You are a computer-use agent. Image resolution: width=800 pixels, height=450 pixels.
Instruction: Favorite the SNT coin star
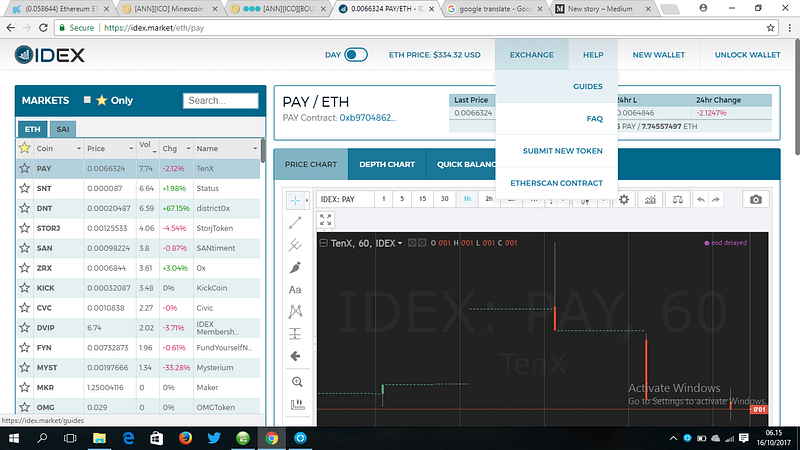(x=24, y=188)
